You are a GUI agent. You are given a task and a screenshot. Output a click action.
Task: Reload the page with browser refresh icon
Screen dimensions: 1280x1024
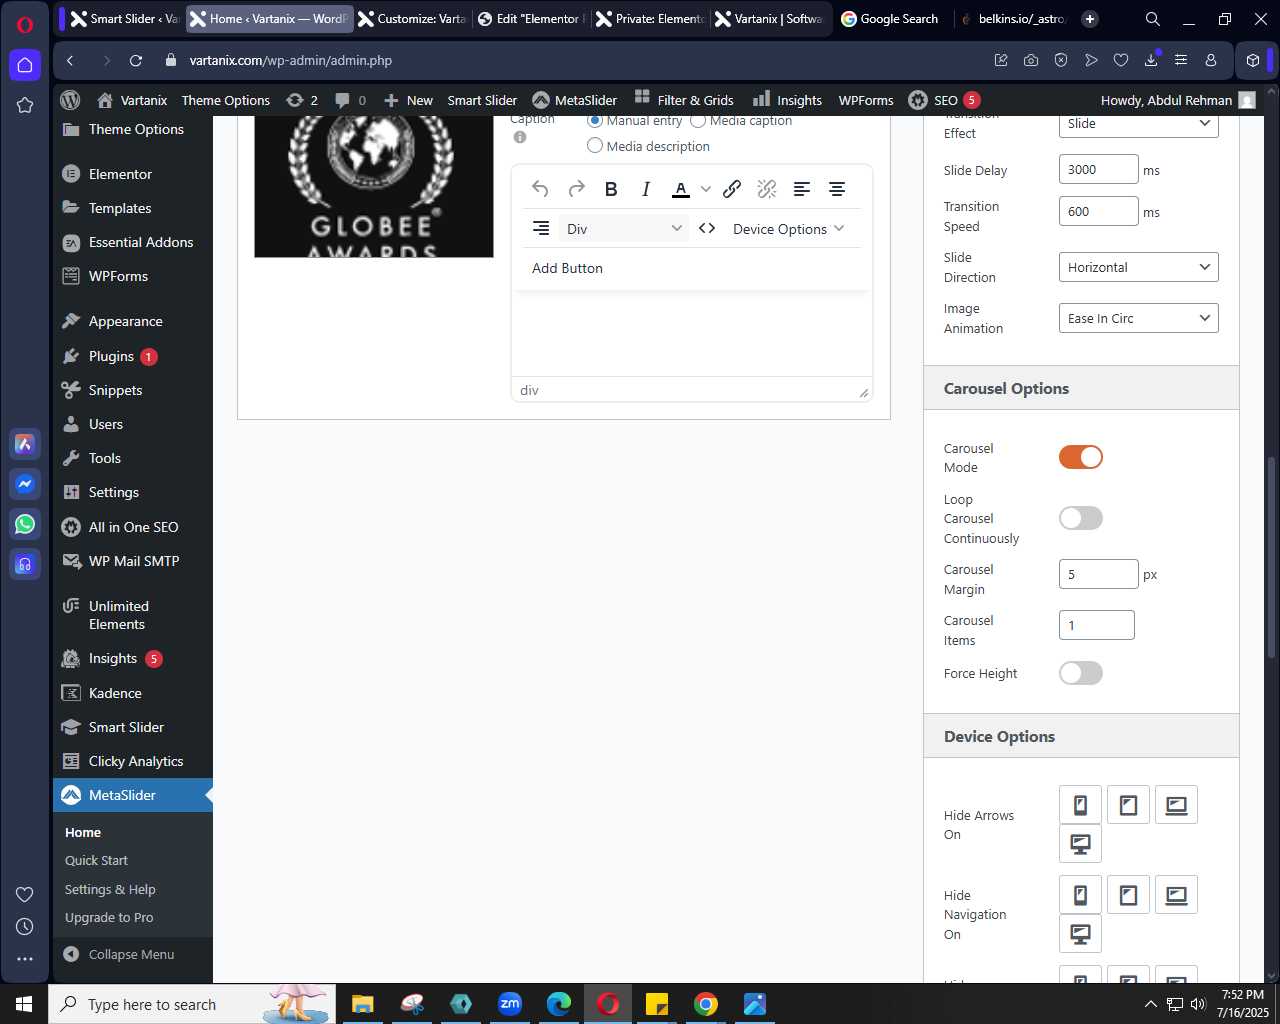point(136,60)
